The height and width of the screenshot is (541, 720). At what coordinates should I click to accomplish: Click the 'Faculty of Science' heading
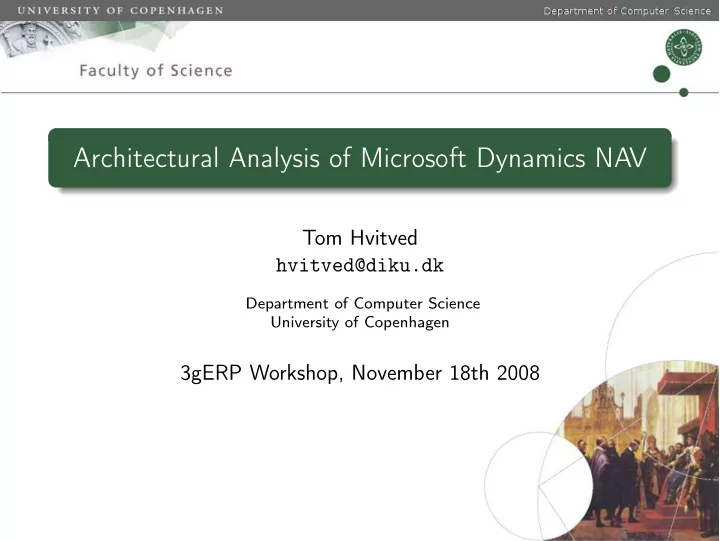pos(156,71)
